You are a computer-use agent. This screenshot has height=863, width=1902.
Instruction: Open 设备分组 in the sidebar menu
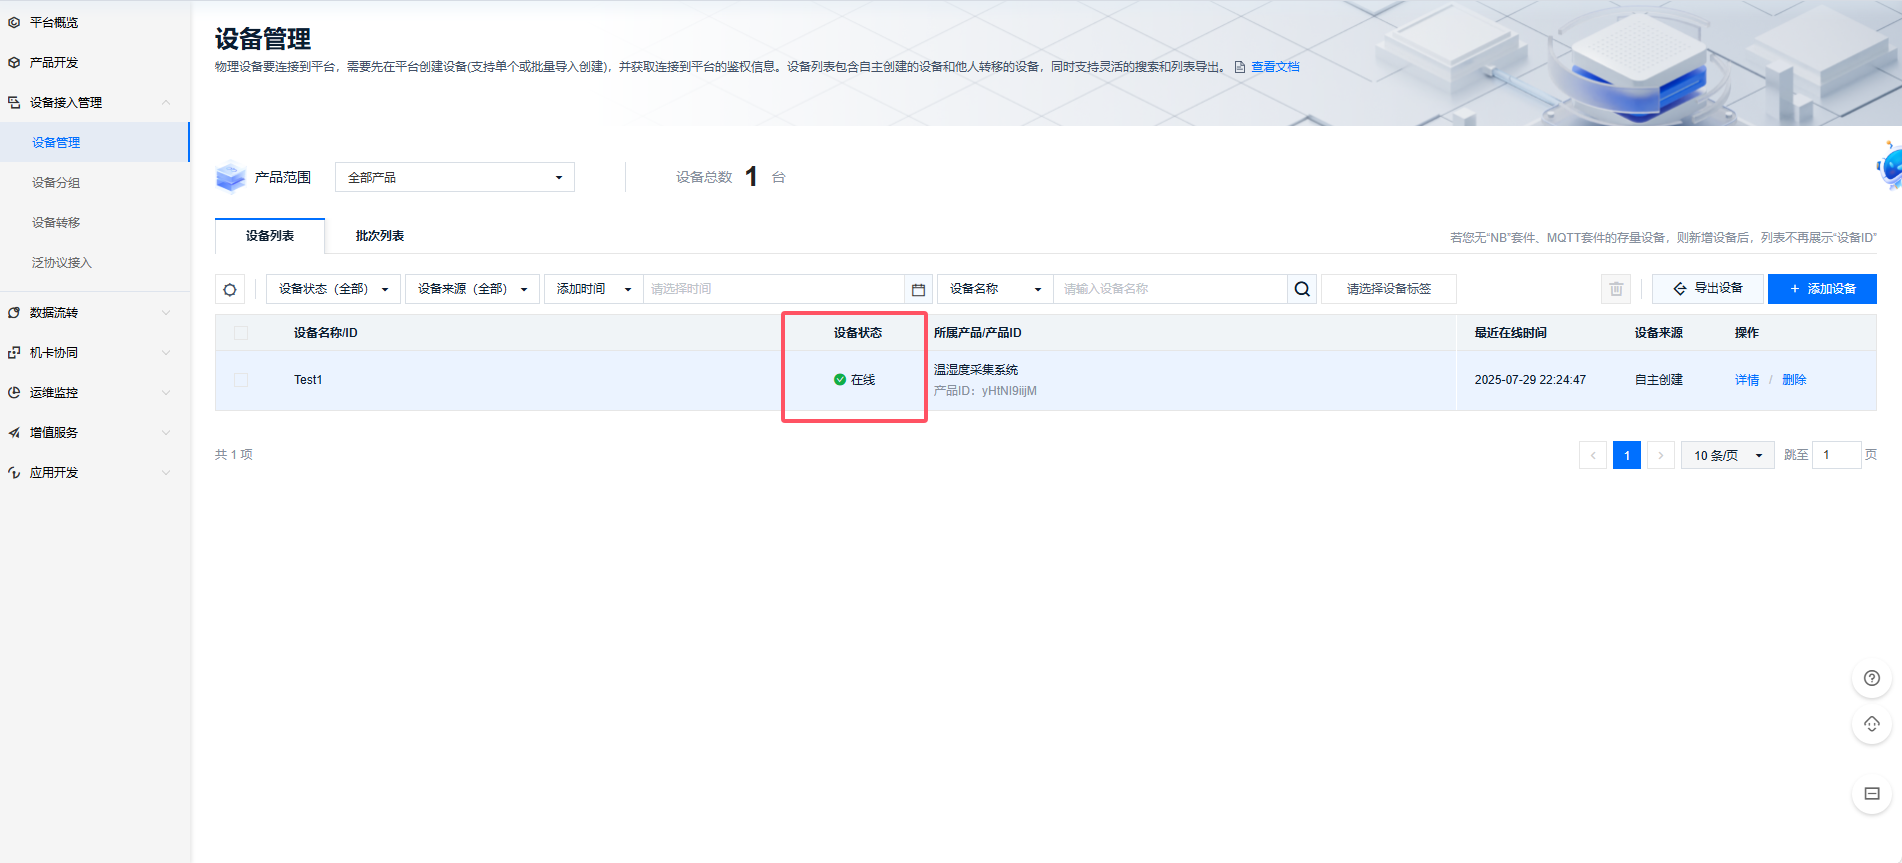(x=56, y=183)
